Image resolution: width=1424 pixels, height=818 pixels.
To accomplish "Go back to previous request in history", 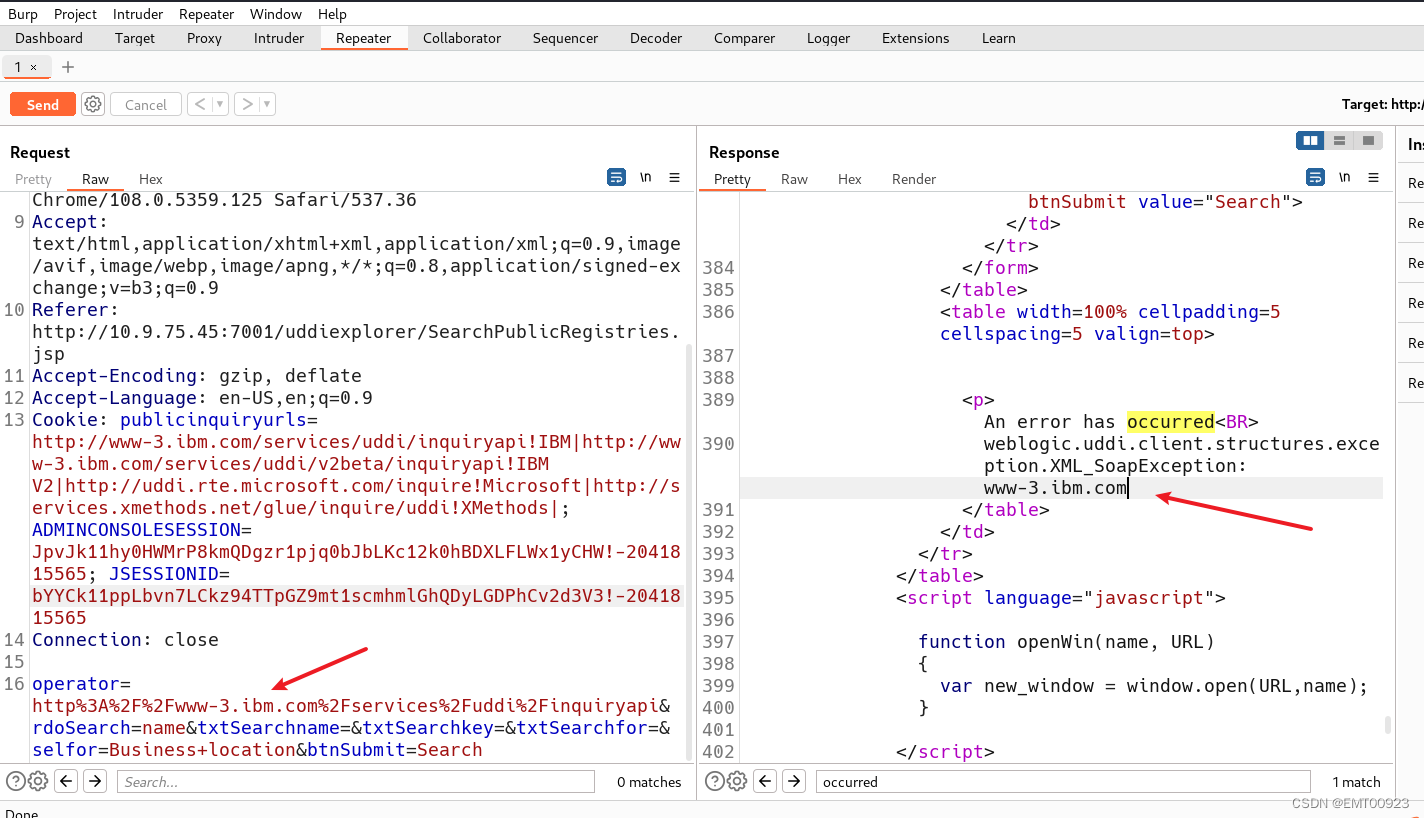I will 199,104.
